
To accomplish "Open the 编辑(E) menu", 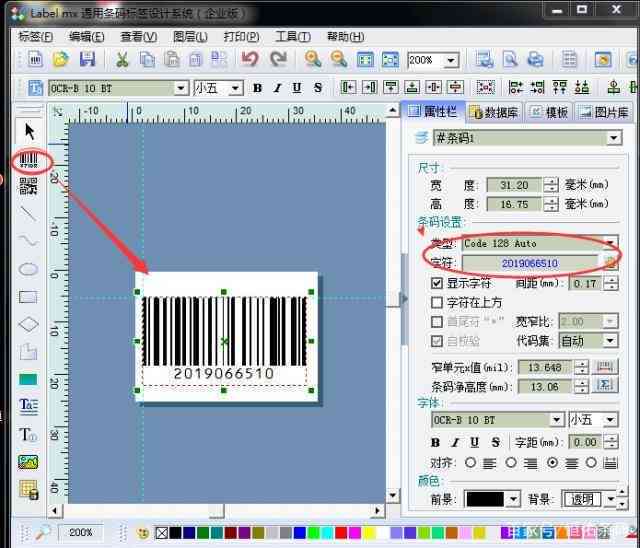I will coord(87,37).
